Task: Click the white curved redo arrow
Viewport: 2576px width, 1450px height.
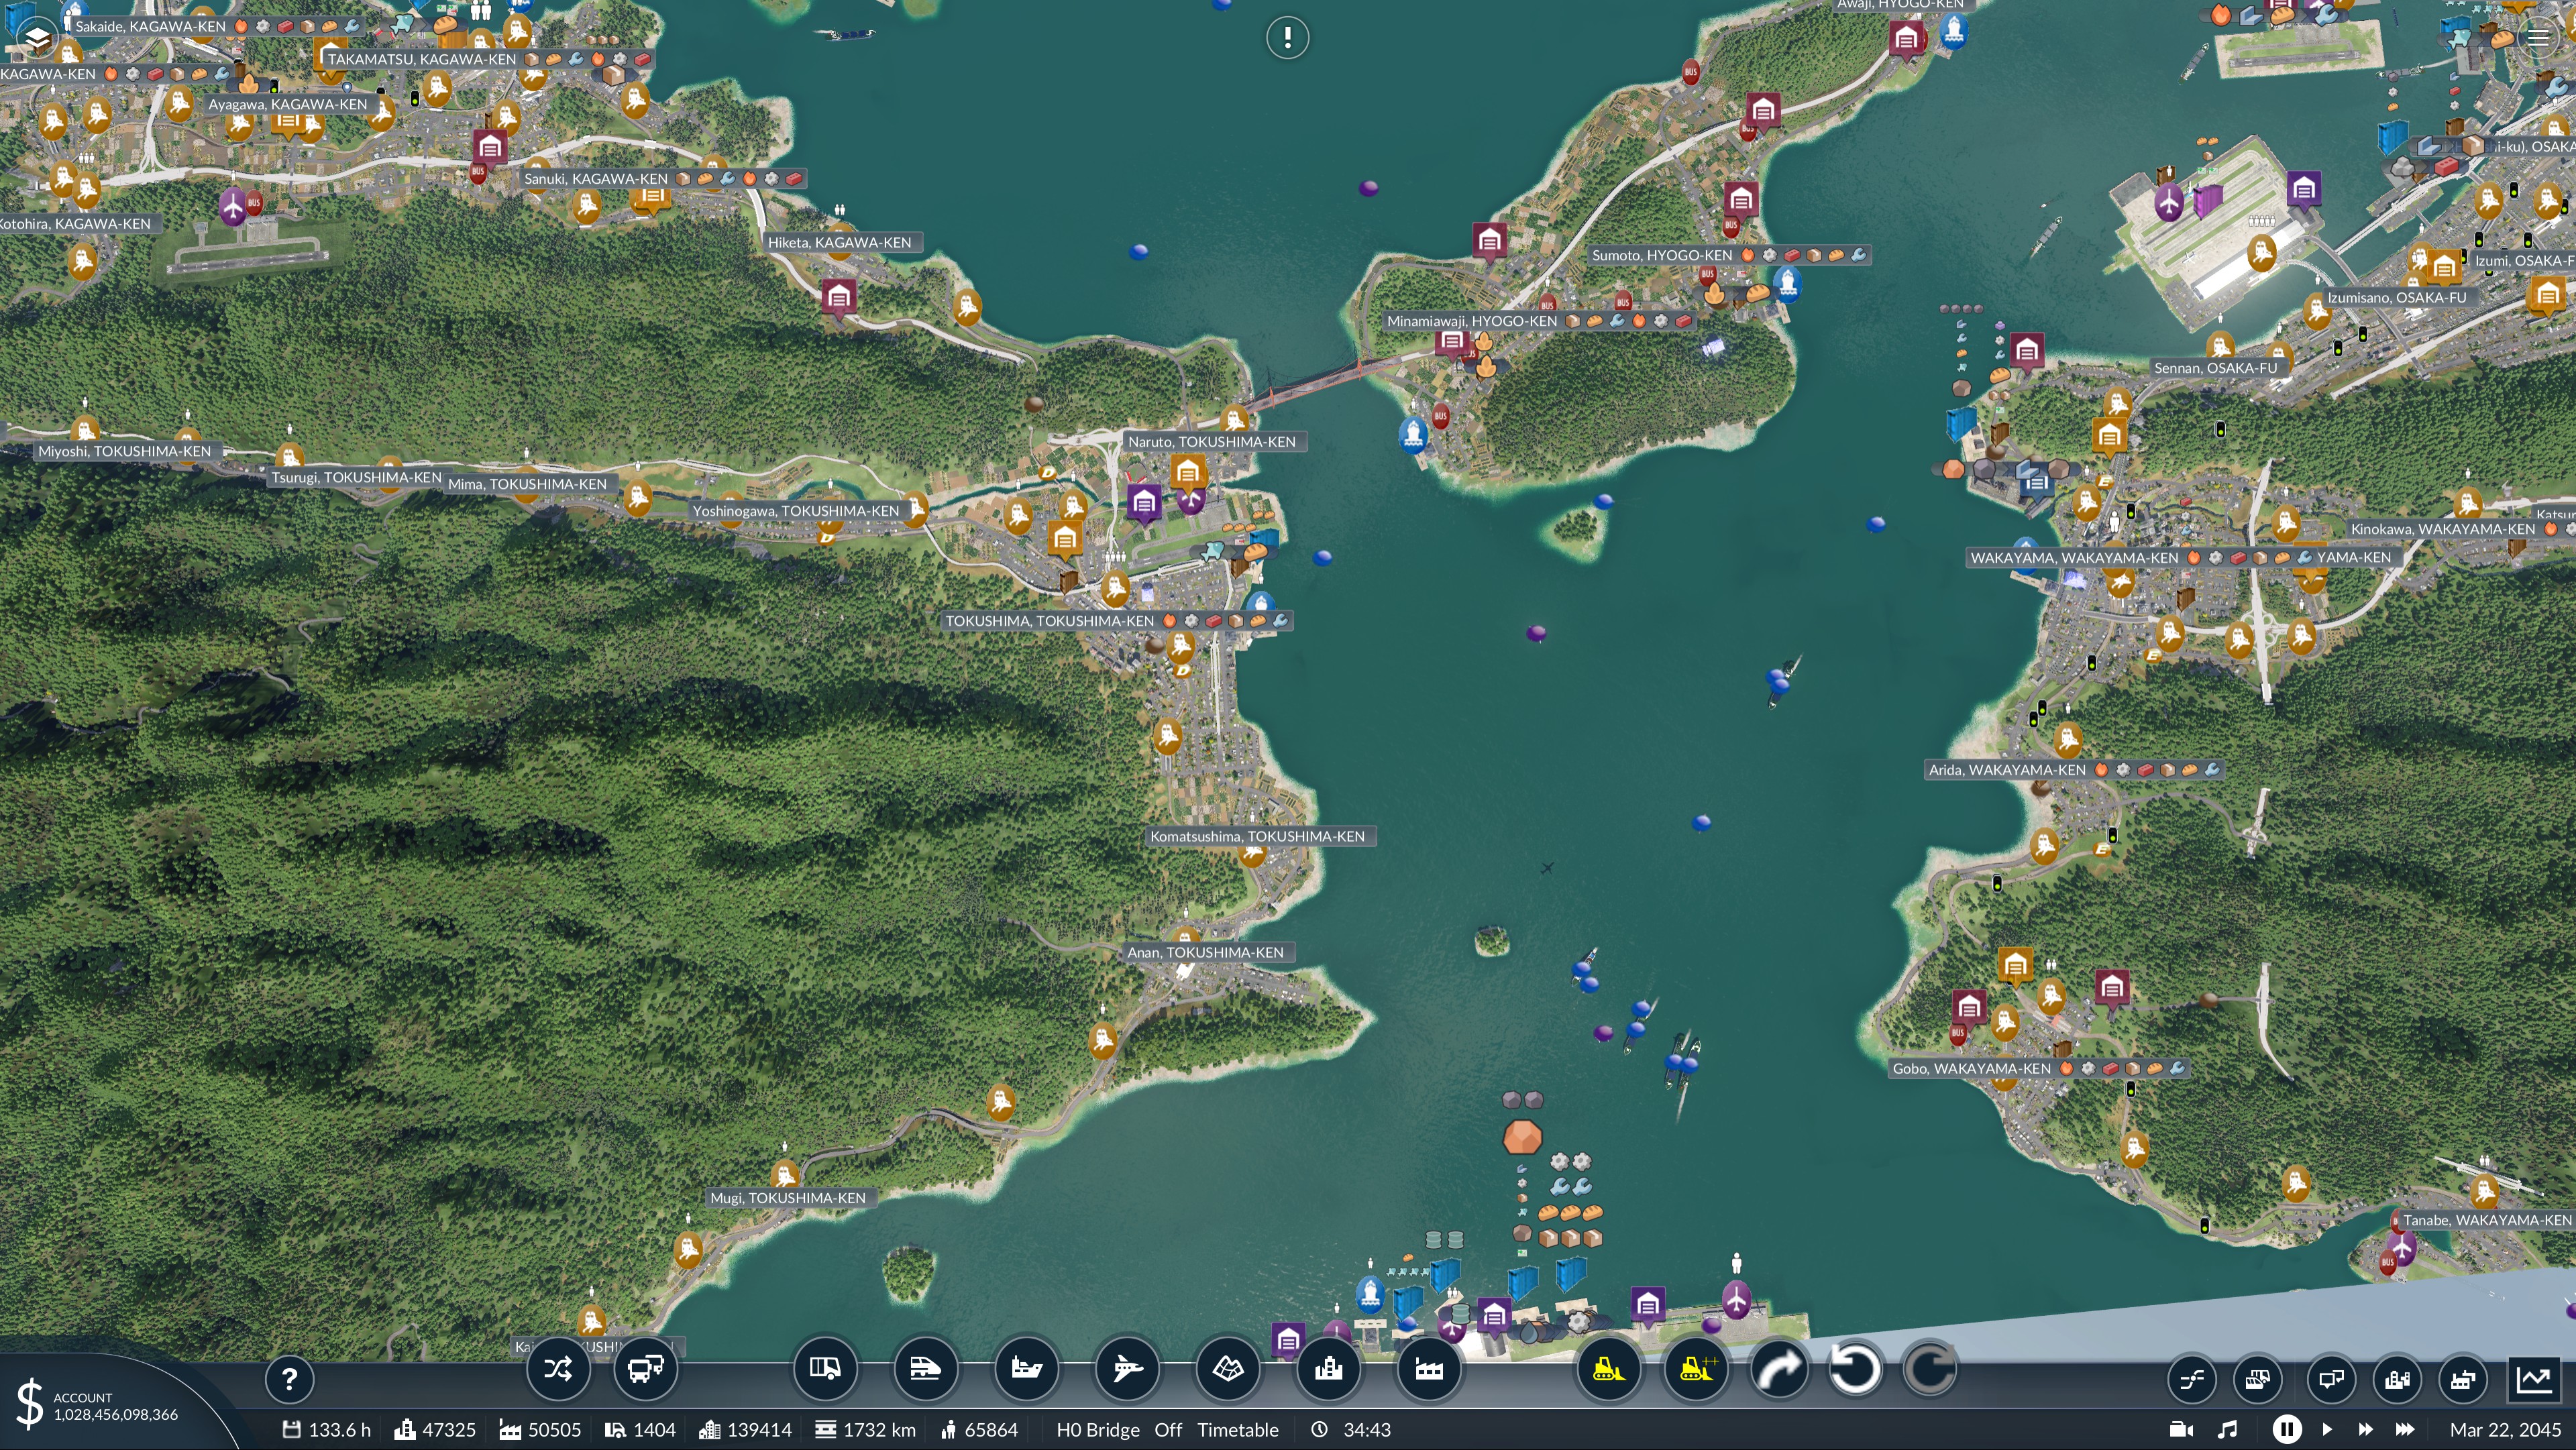Action: pos(1780,1369)
